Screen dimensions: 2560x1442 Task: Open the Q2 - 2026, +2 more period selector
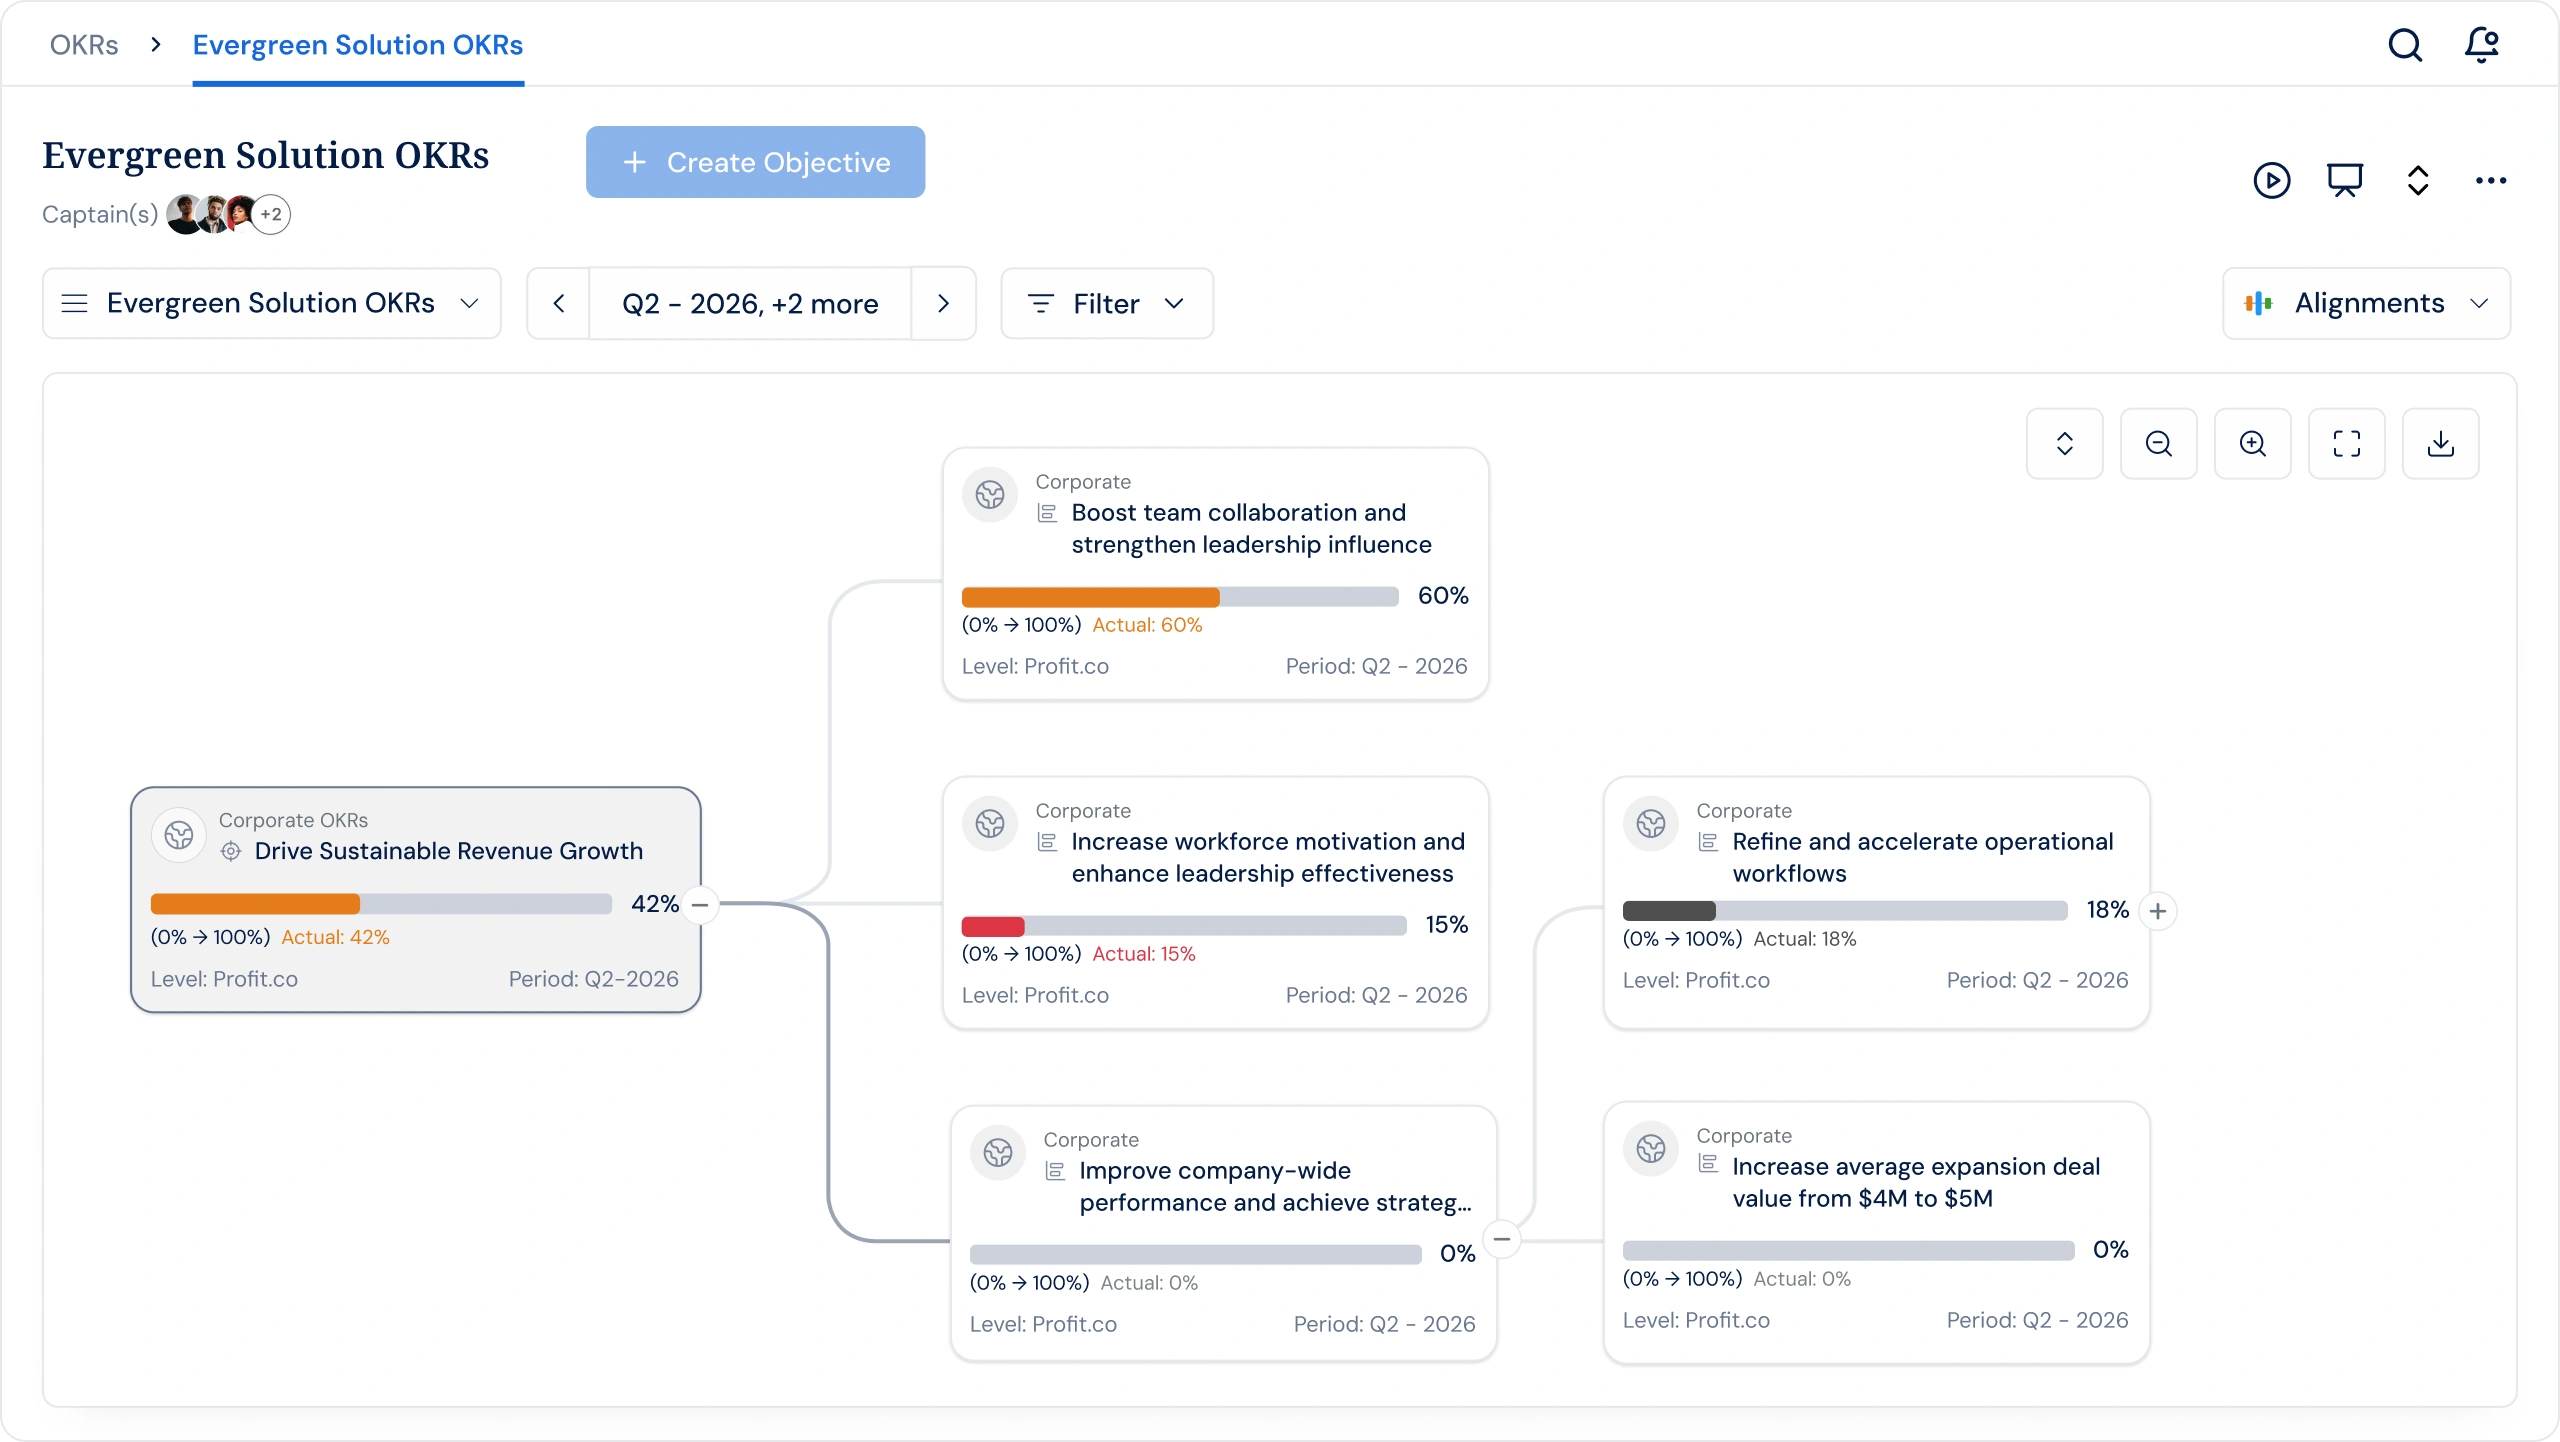750,303
